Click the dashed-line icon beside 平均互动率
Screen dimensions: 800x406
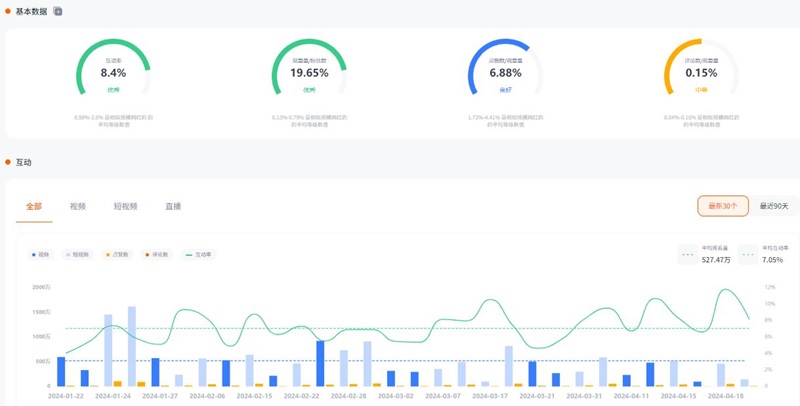(750, 254)
